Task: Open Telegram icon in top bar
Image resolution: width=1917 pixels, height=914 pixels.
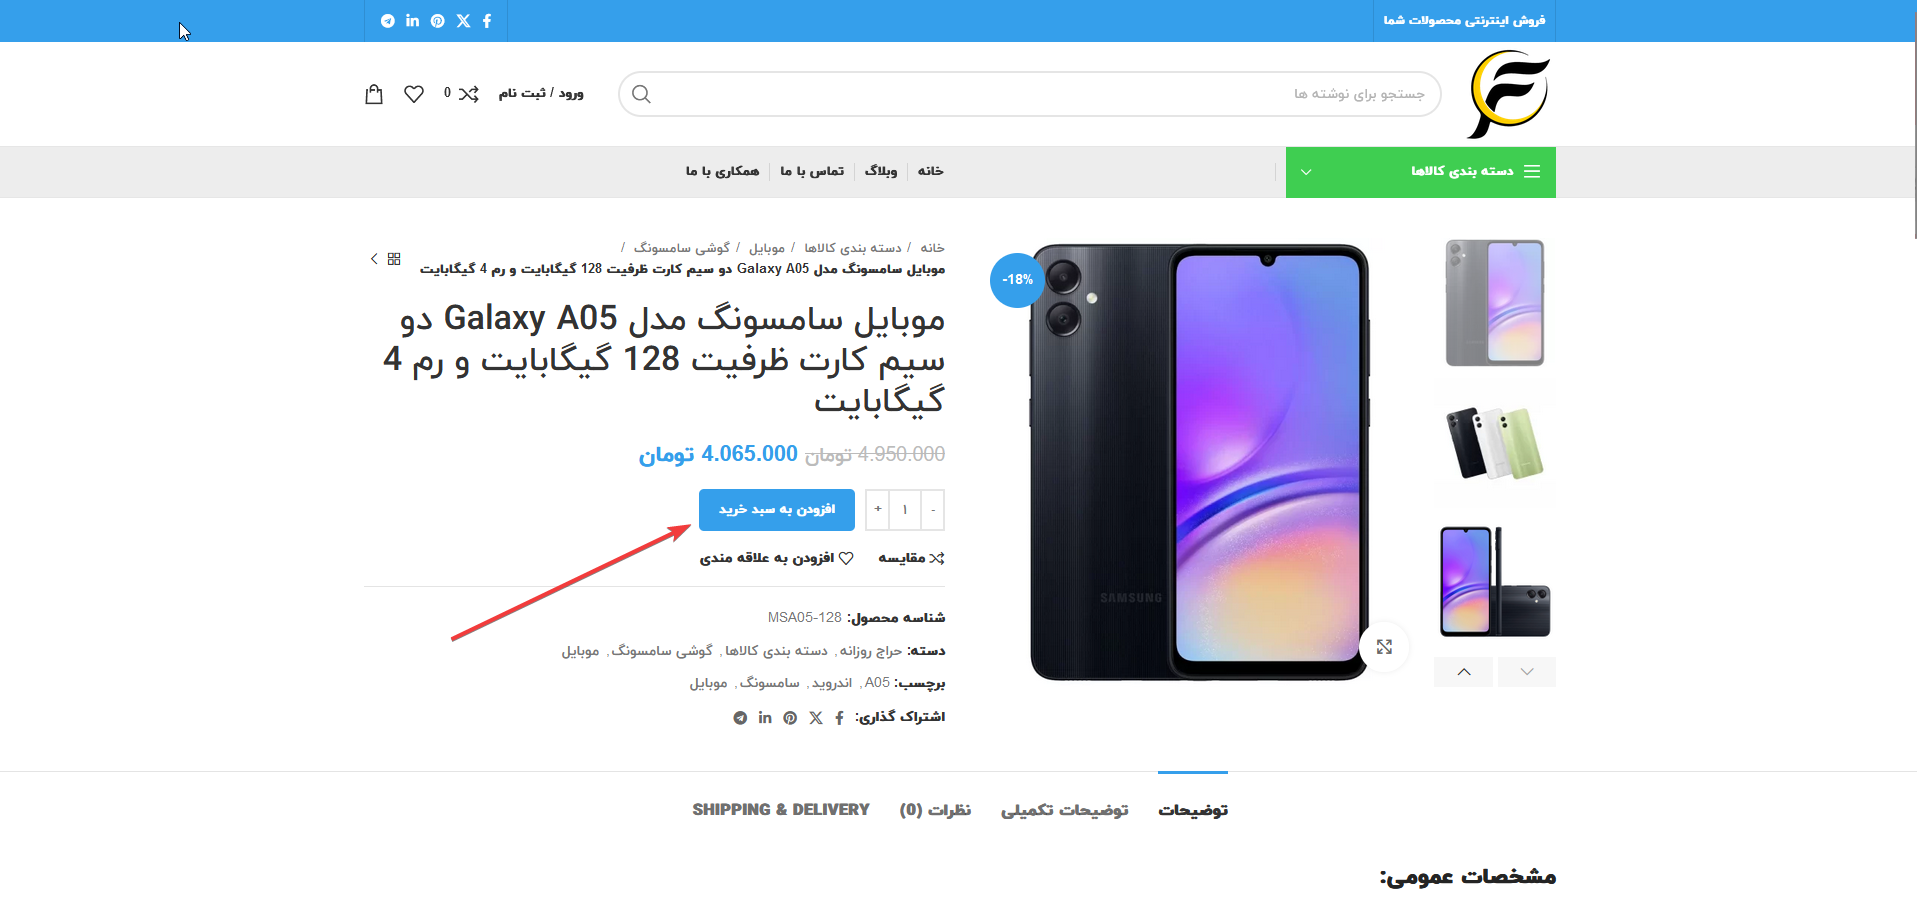Action: click(388, 21)
